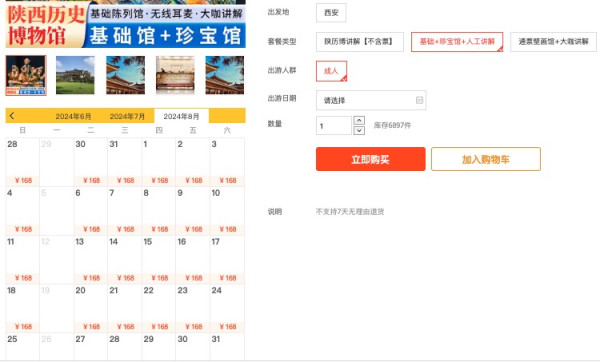Select the third thumbnail with temple roof
The image size is (600, 362).
125,75
